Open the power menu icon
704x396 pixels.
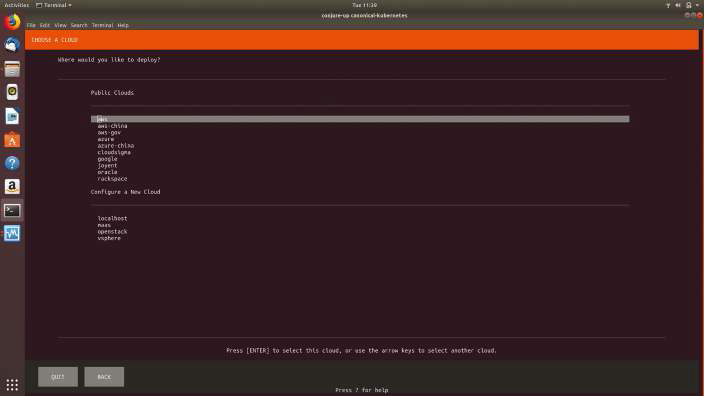pyautogui.click(x=689, y=5)
